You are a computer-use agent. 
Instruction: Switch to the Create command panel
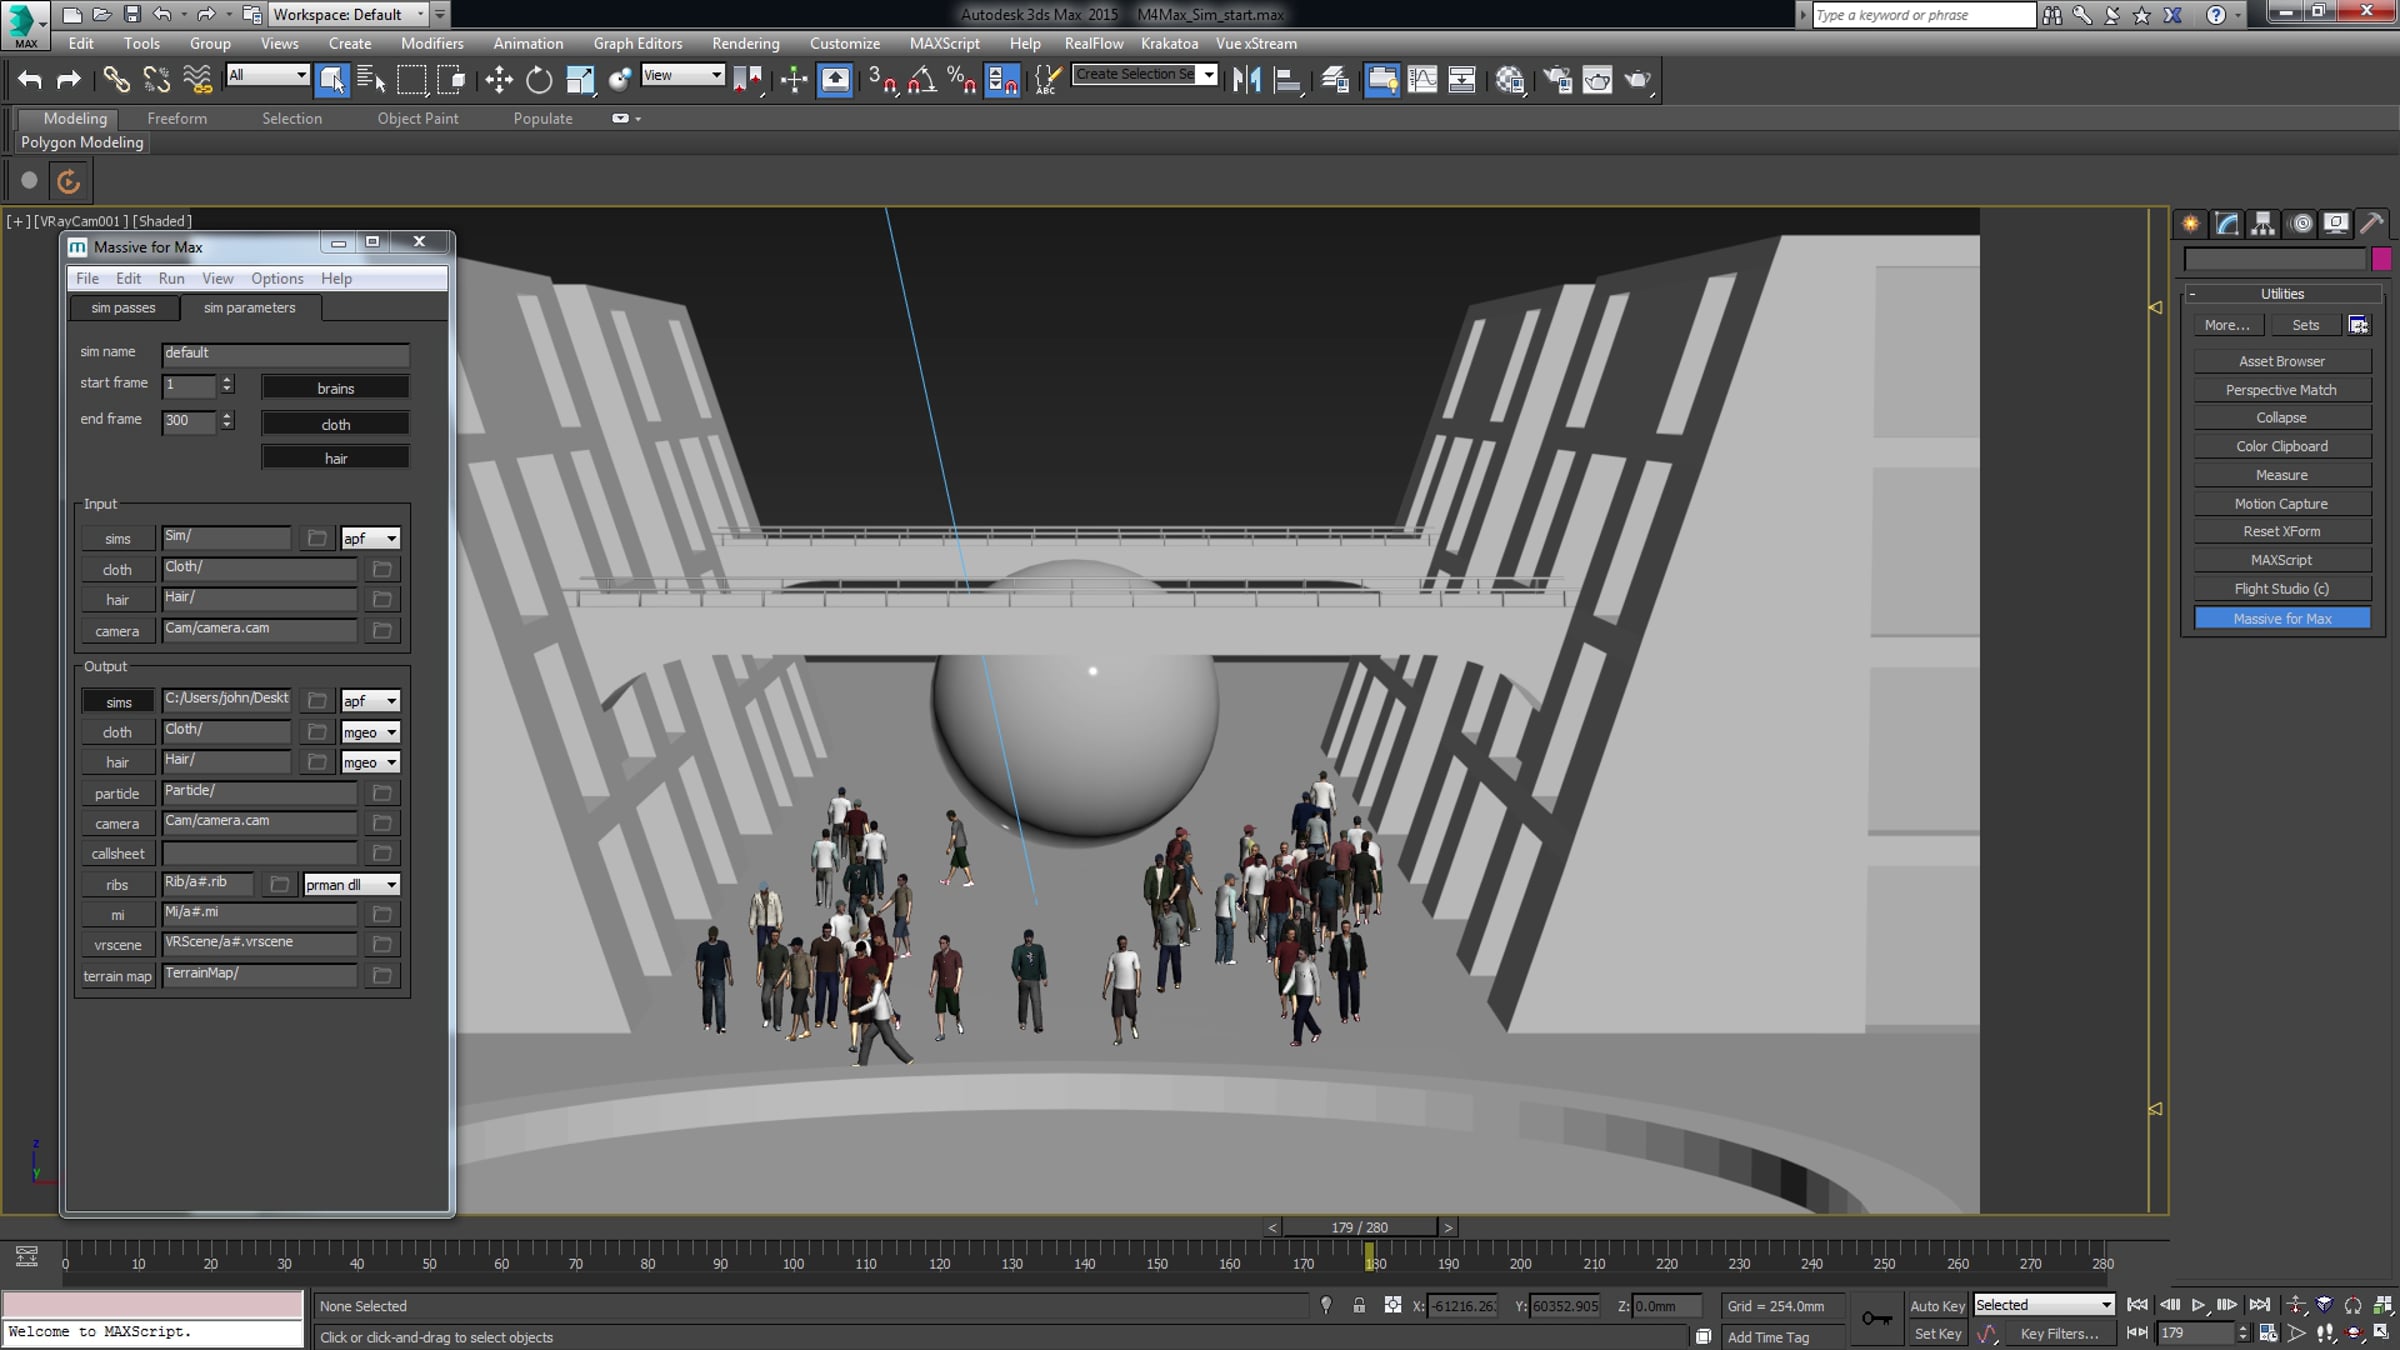pyautogui.click(x=2190, y=223)
